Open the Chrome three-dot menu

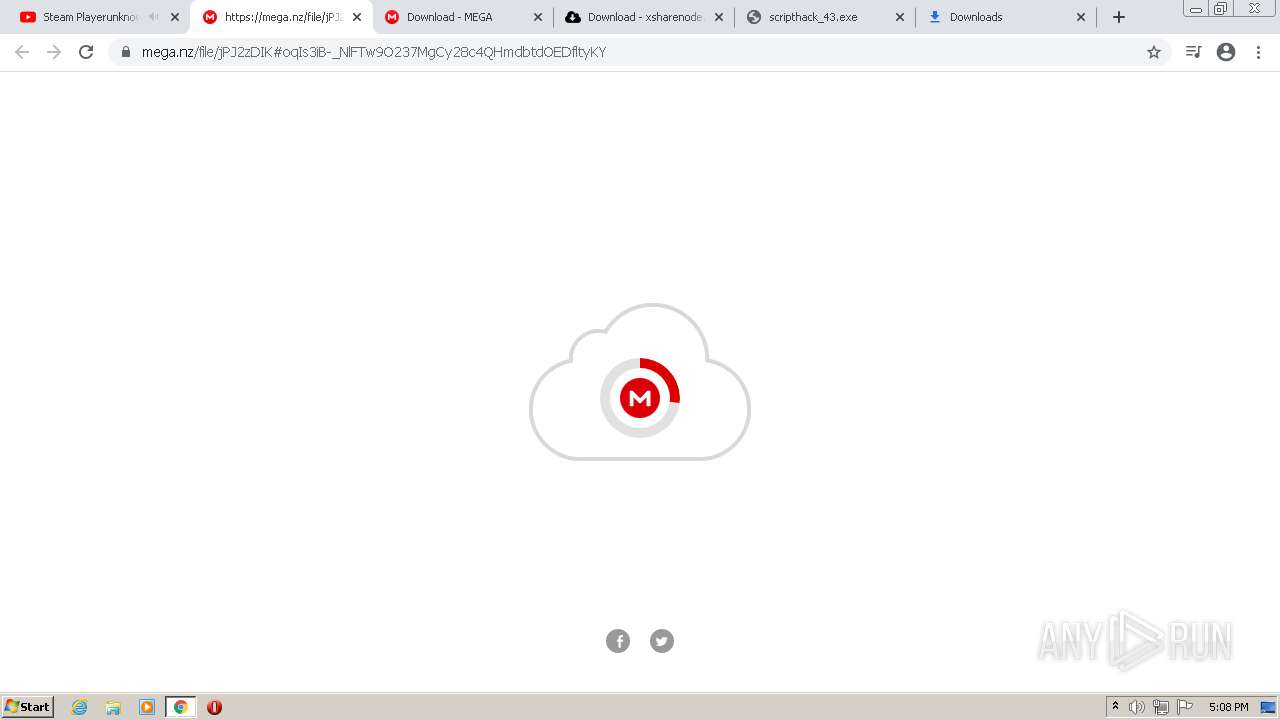[x=1259, y=52]
